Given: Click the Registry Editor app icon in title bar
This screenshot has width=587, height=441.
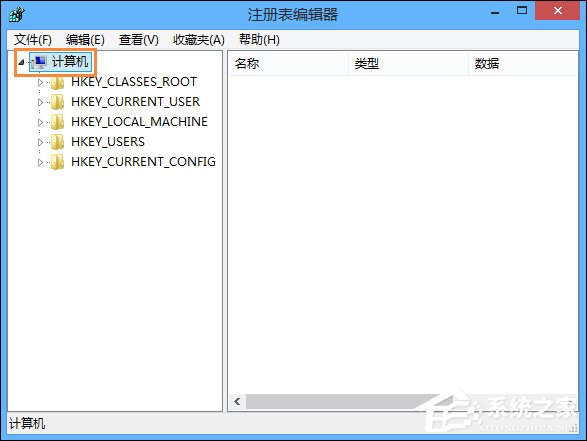Looking at the screenshot, I should click(x=16, y=15).
